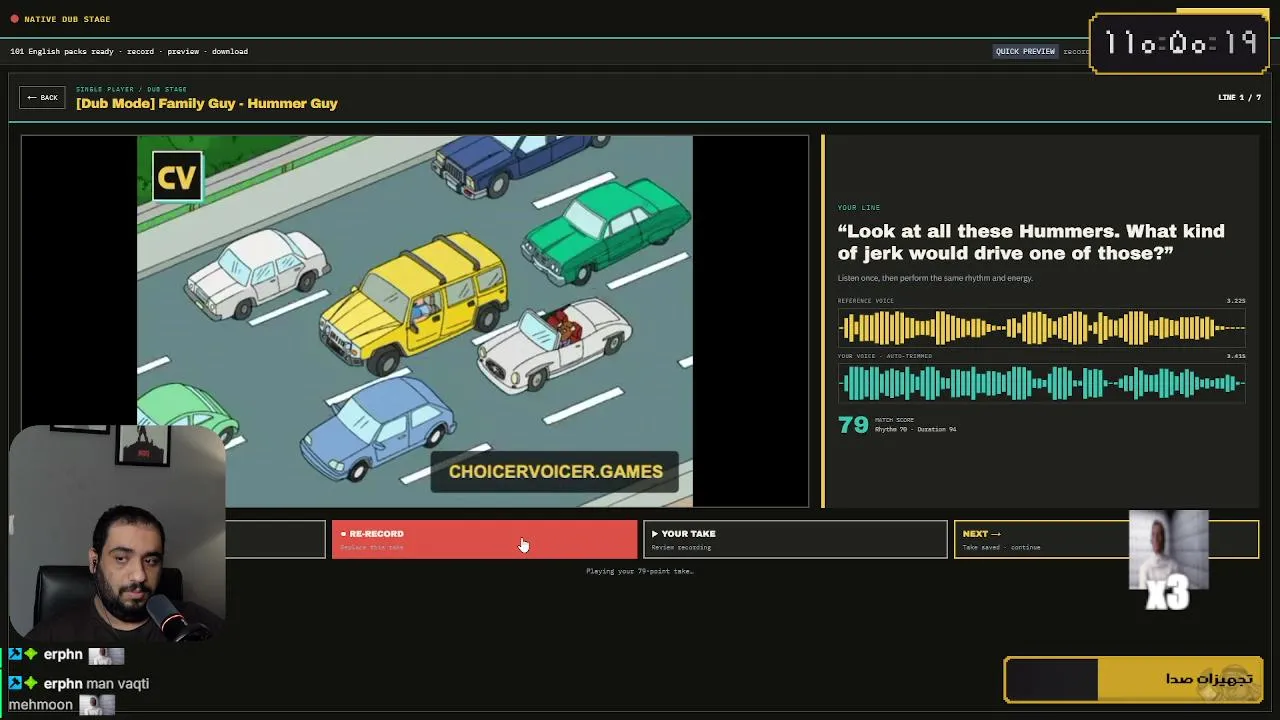Play back Your Take recording
Viewport: 1280px width, 720px height.
[795, 540]
